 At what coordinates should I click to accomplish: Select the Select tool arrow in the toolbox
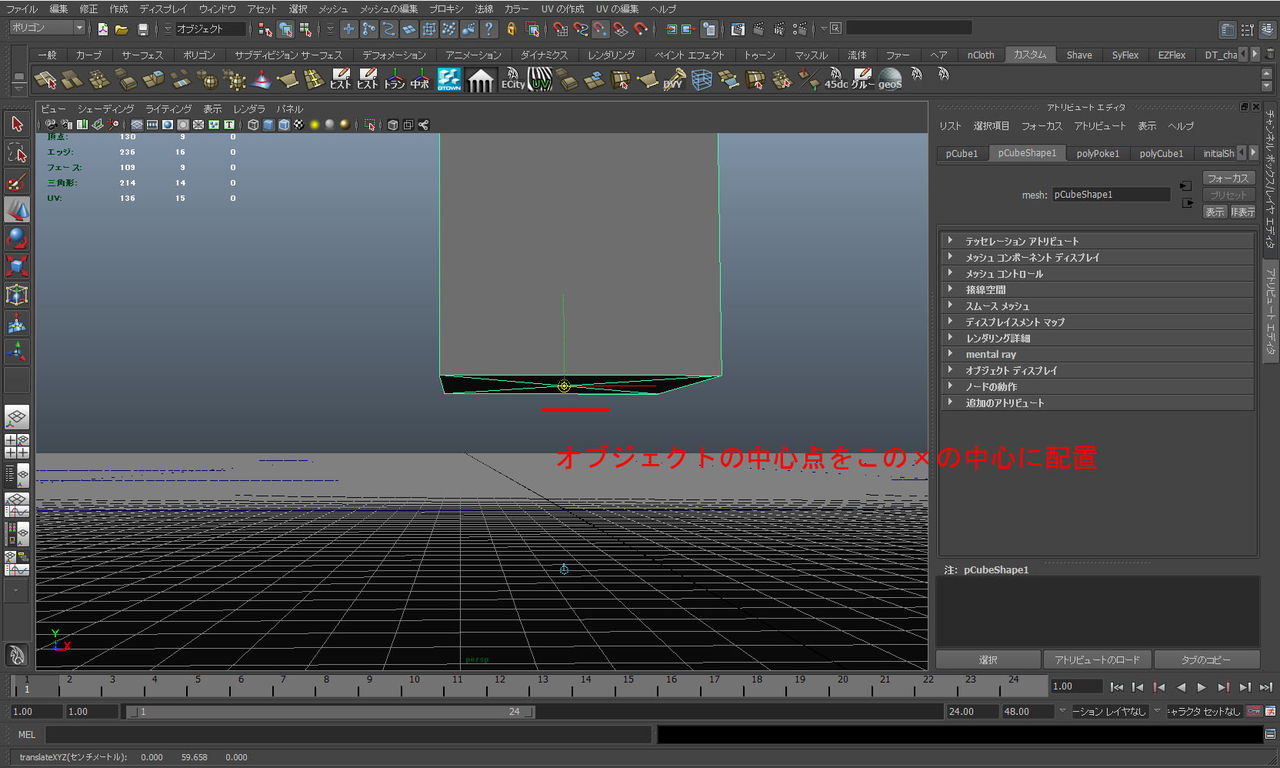(x=17, y=123)
